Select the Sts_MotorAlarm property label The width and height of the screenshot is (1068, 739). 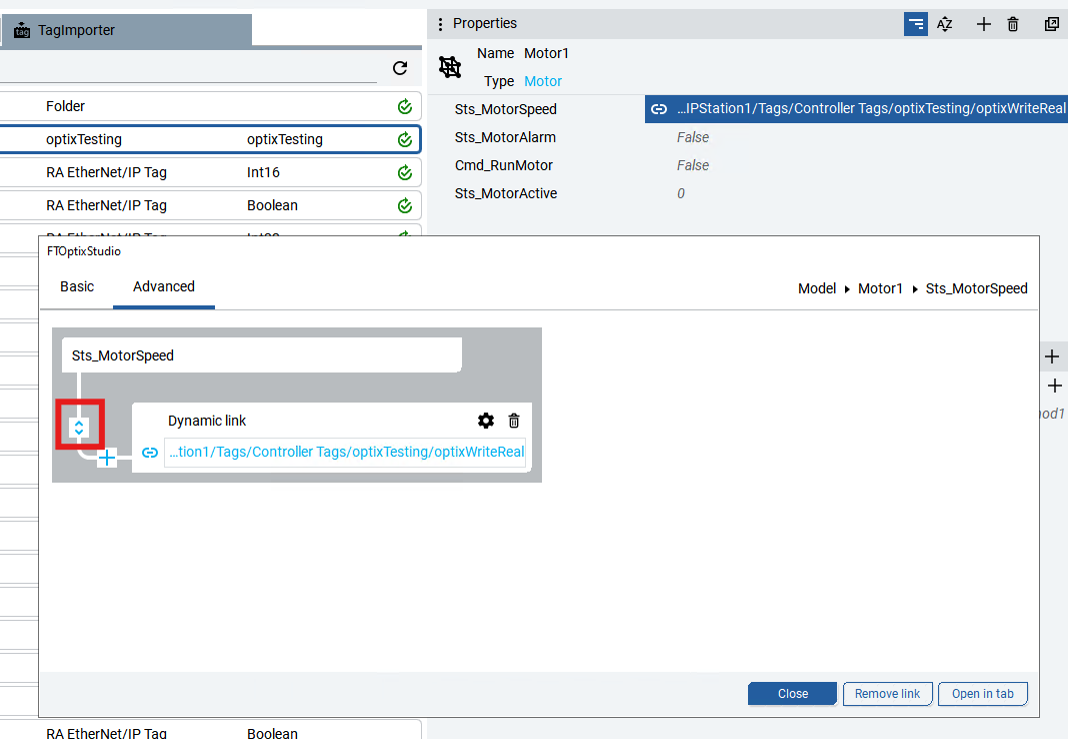click(505, 138)
